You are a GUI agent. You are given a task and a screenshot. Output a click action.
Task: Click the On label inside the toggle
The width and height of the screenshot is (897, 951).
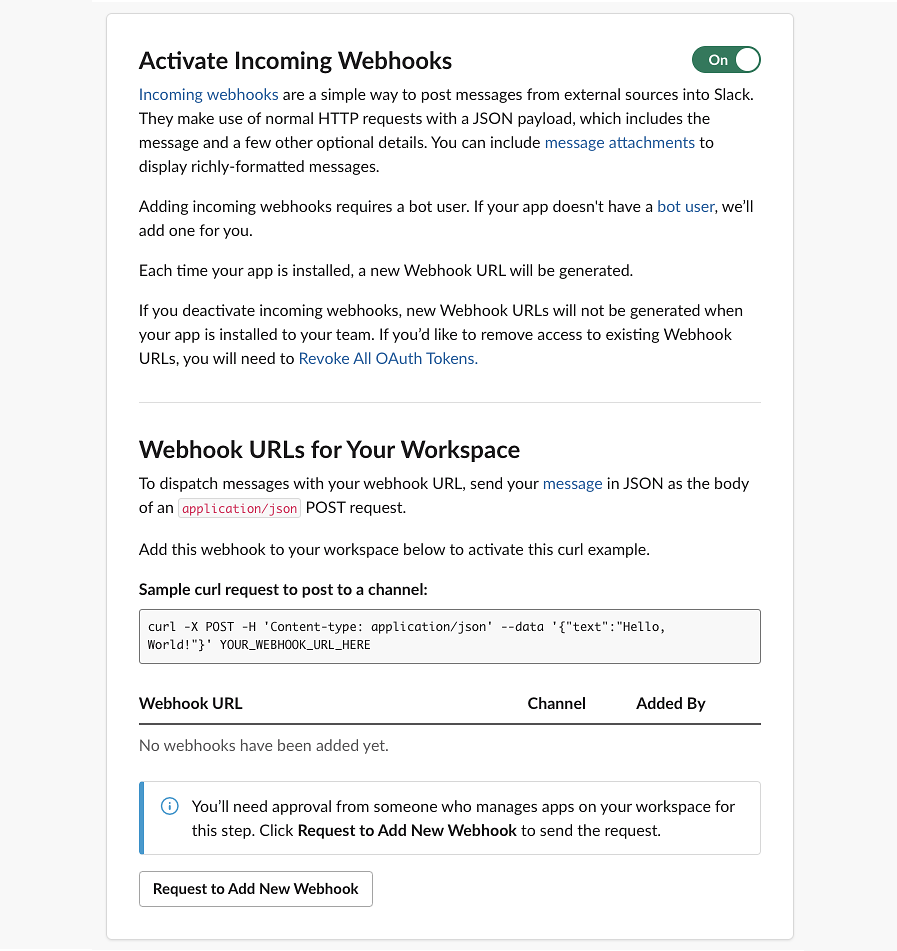tap(718, 60)
